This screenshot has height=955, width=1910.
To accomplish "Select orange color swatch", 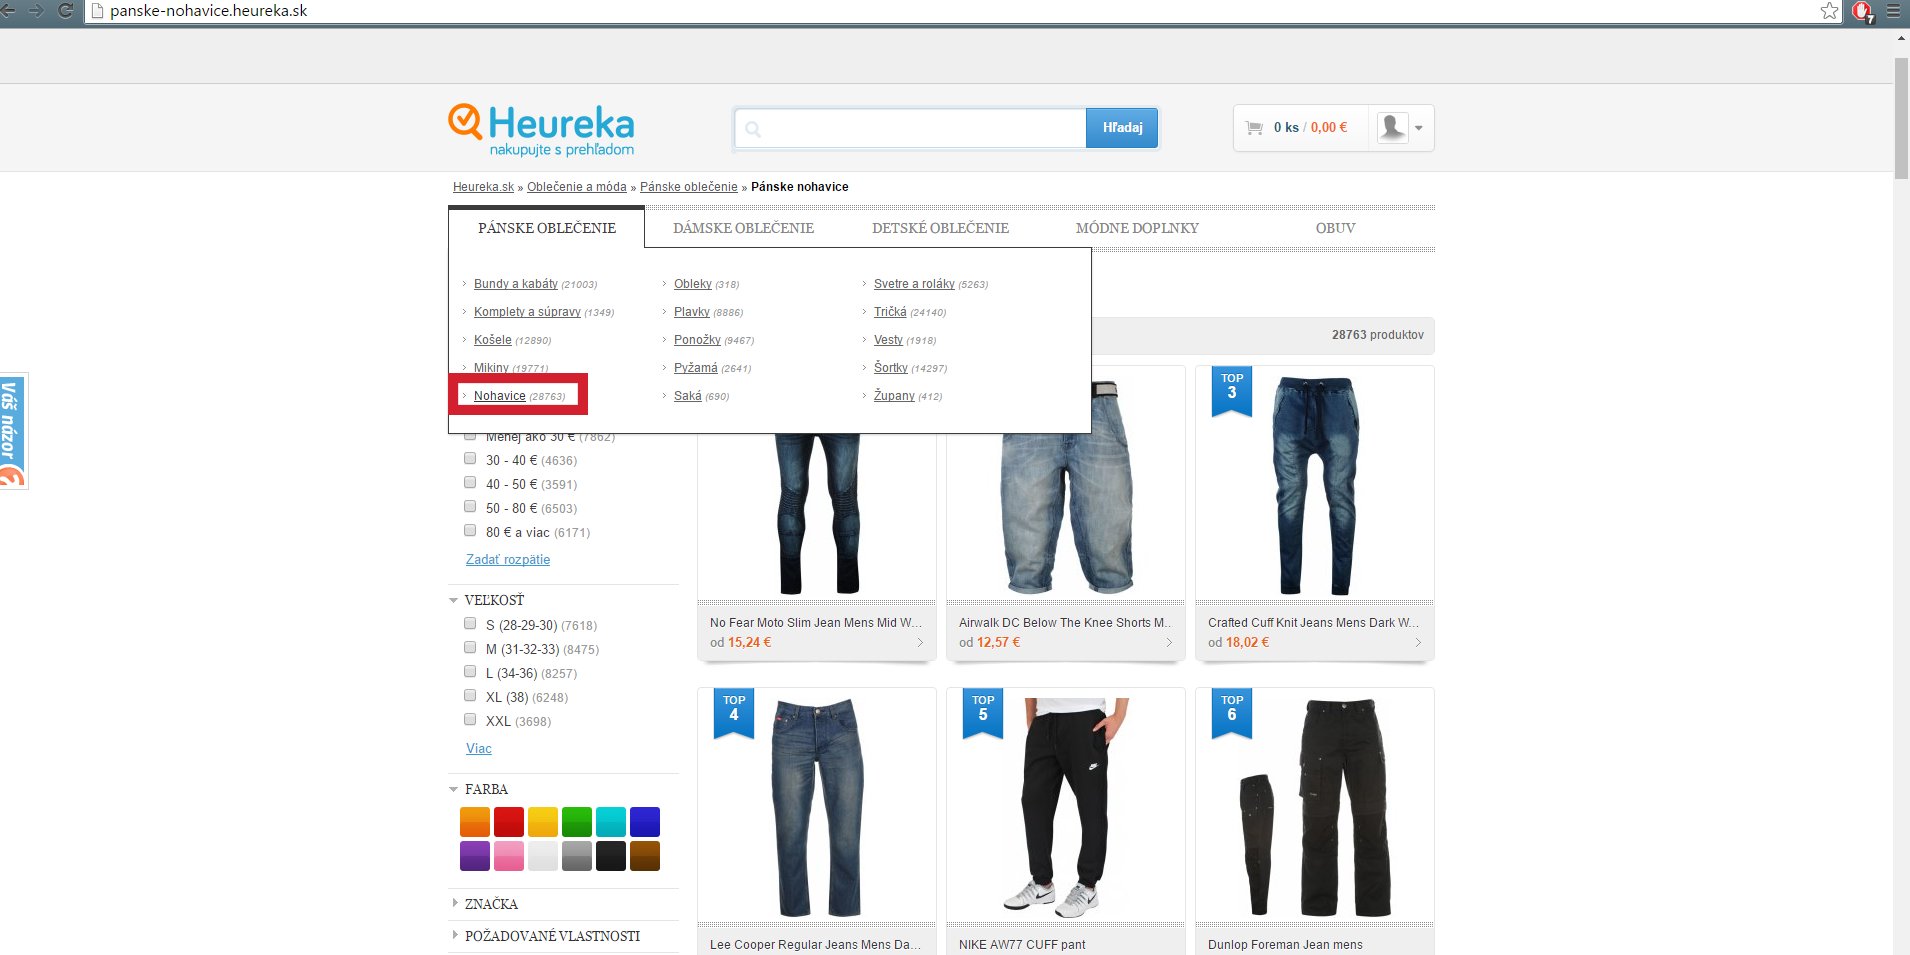I will 475,822.
